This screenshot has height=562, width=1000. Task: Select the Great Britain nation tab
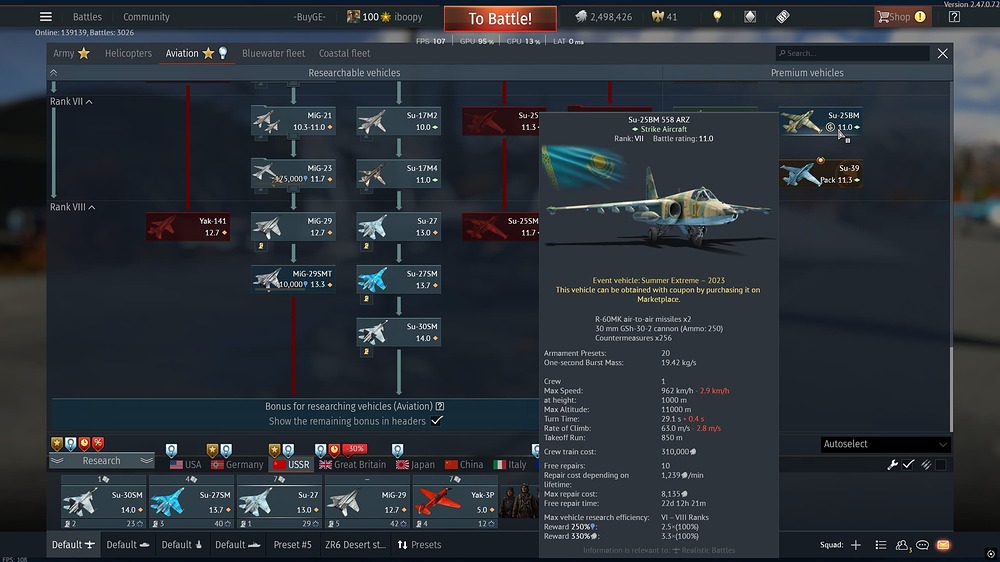[352, 464]
